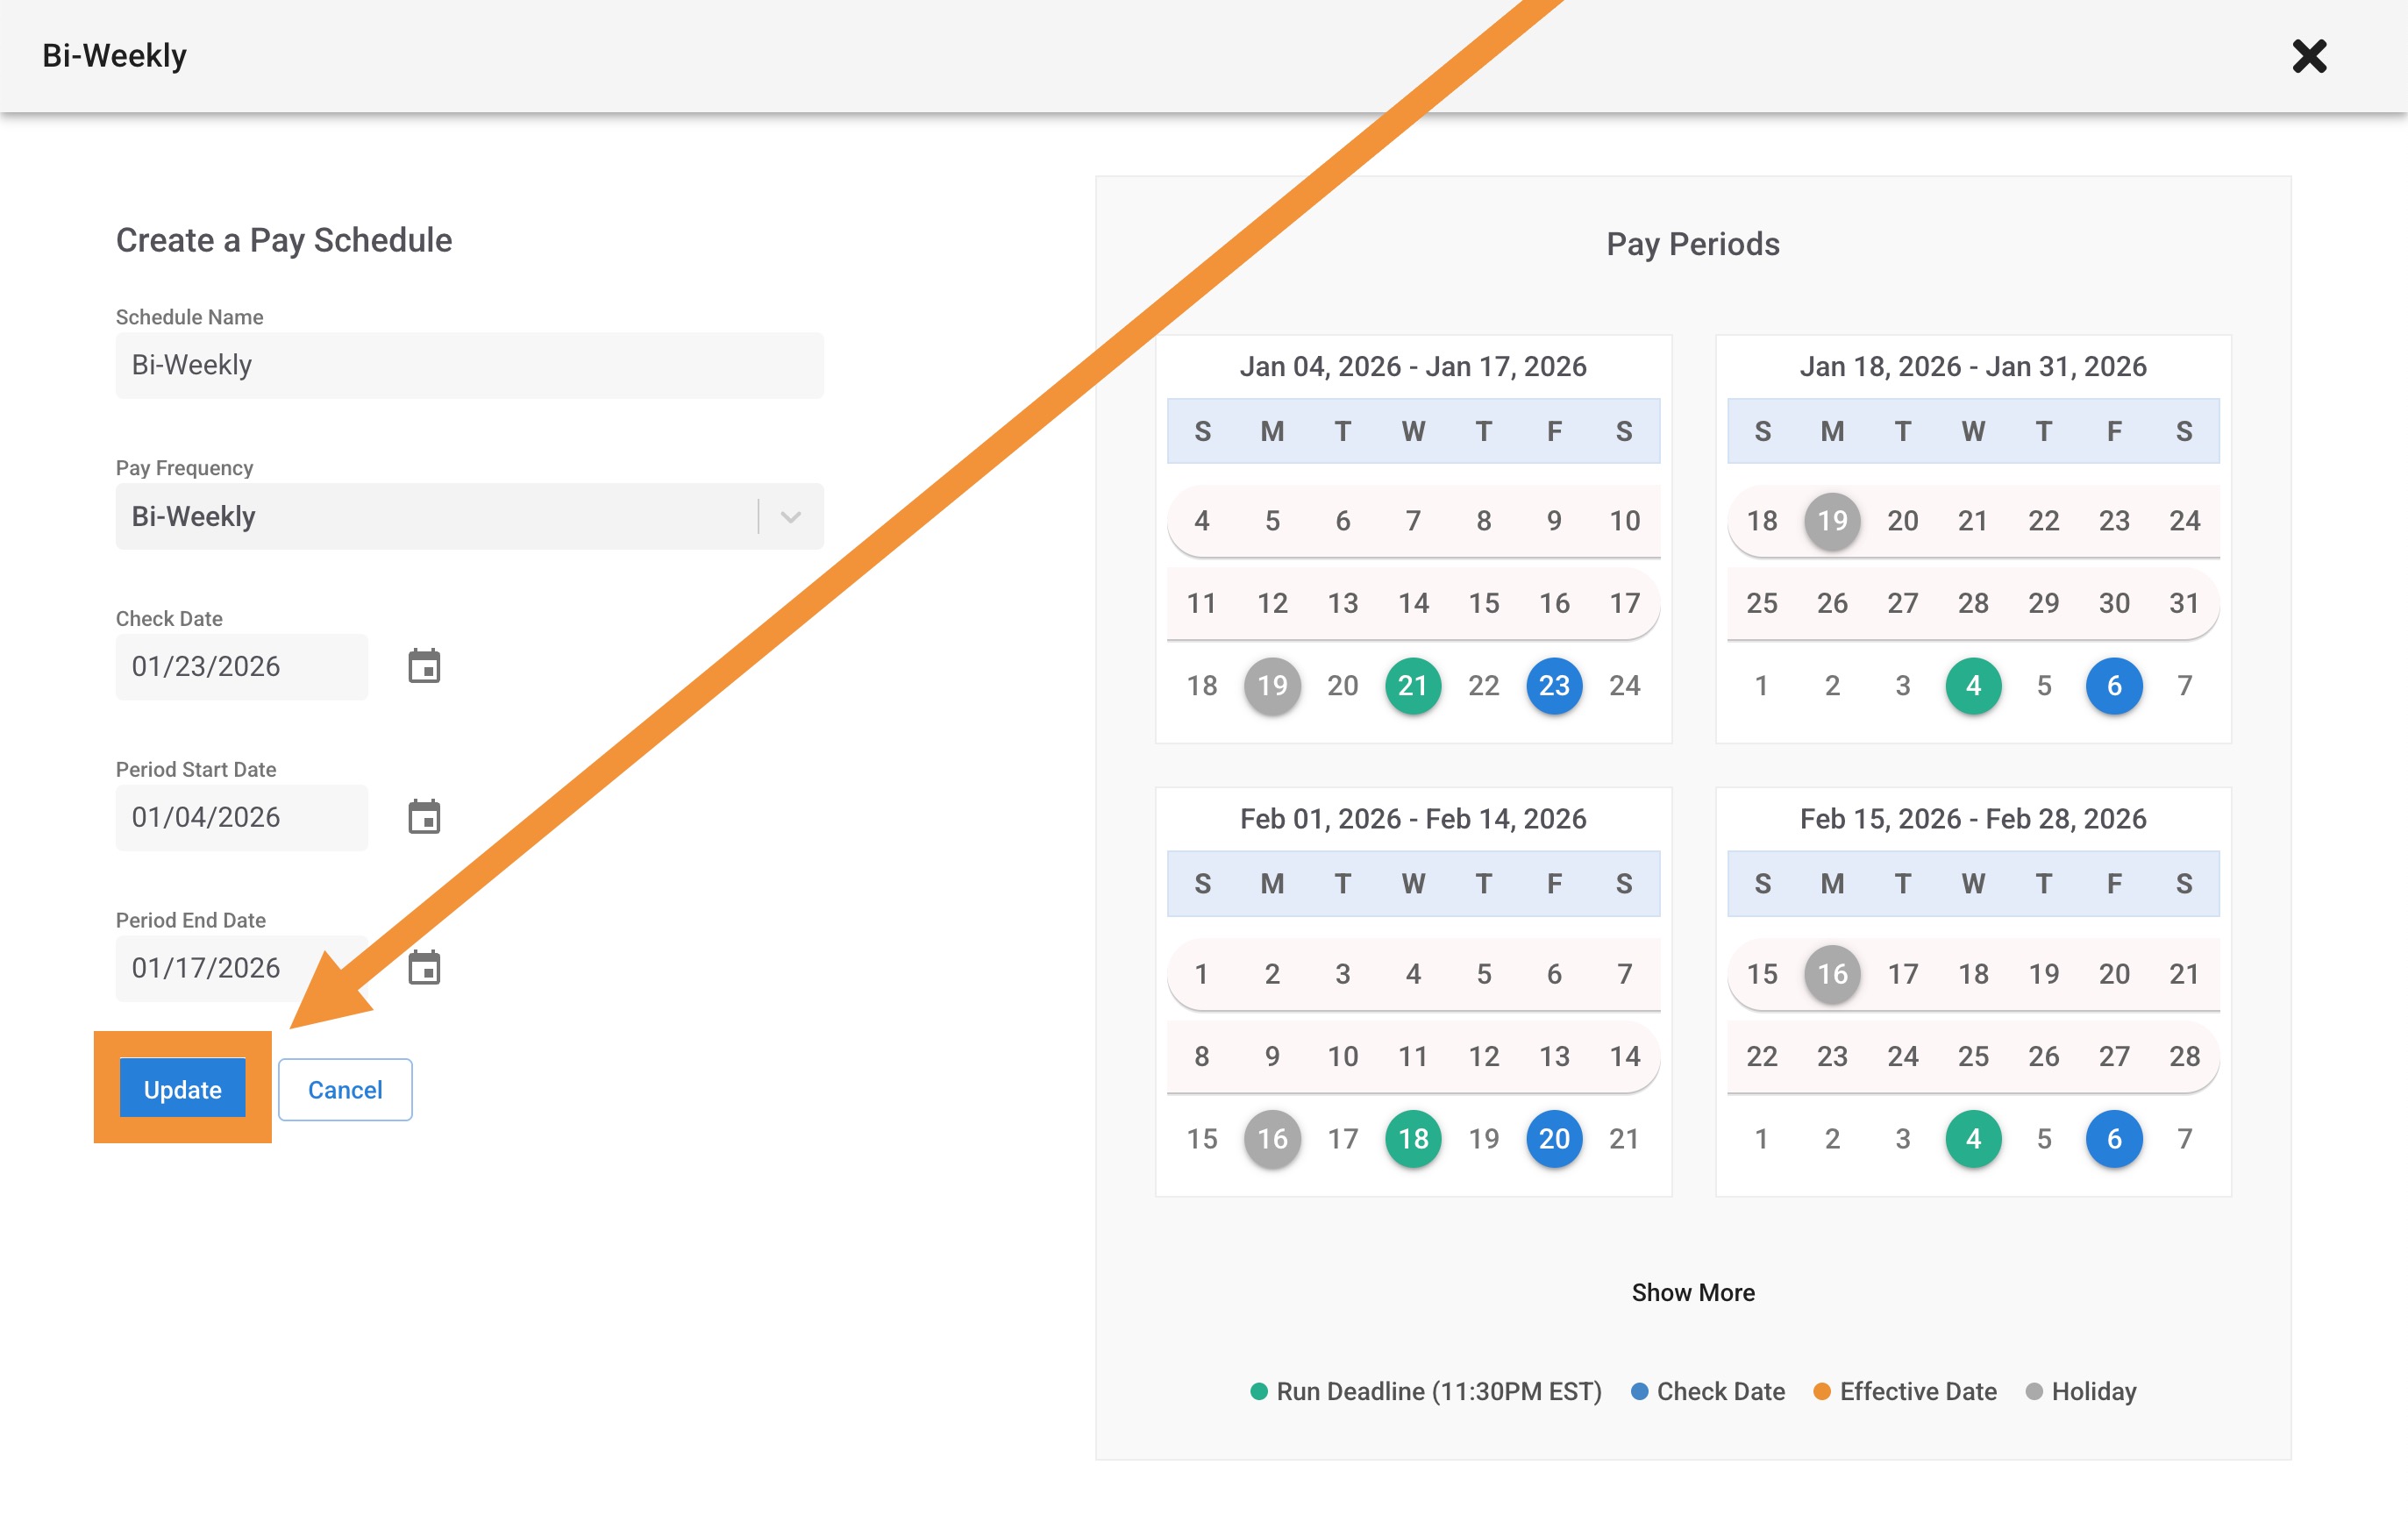Click blue check date 23 in first calendar
This screenshot has width=2408, height=1522.
click(1553, 686)
